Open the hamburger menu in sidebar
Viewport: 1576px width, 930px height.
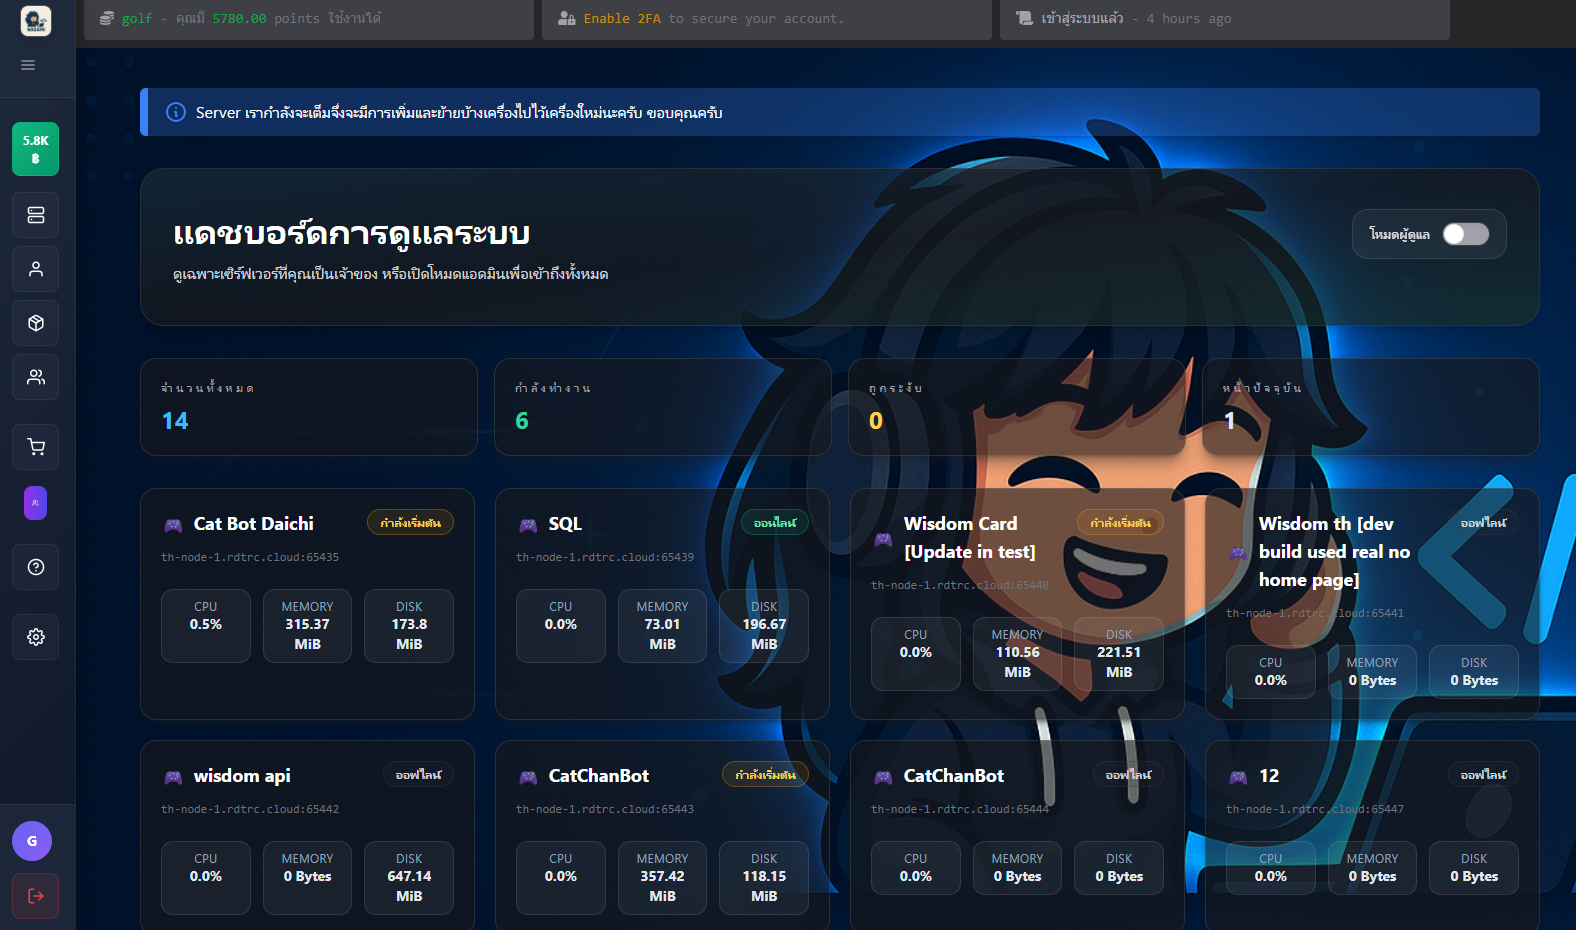point(28,65)
